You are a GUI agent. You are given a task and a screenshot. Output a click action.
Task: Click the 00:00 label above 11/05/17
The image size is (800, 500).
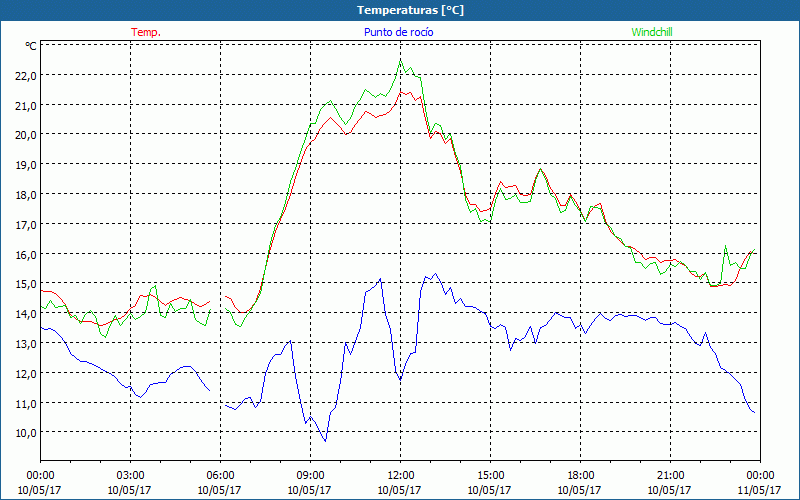tap(760, 476)
